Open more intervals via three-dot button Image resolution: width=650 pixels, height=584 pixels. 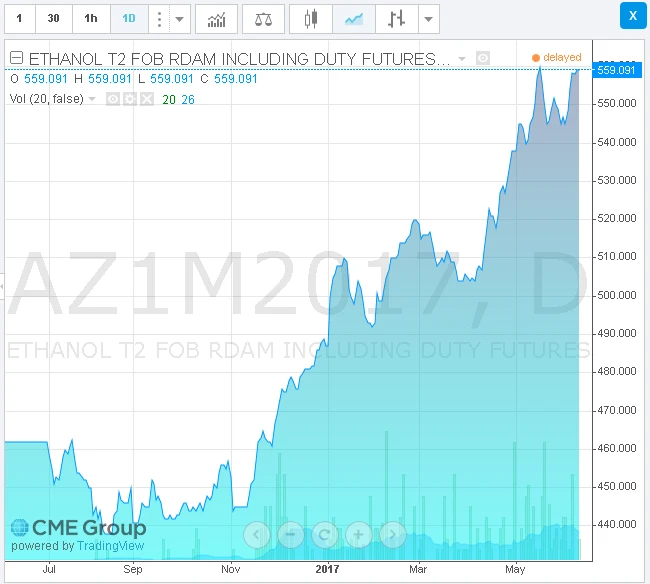[159, 19]
